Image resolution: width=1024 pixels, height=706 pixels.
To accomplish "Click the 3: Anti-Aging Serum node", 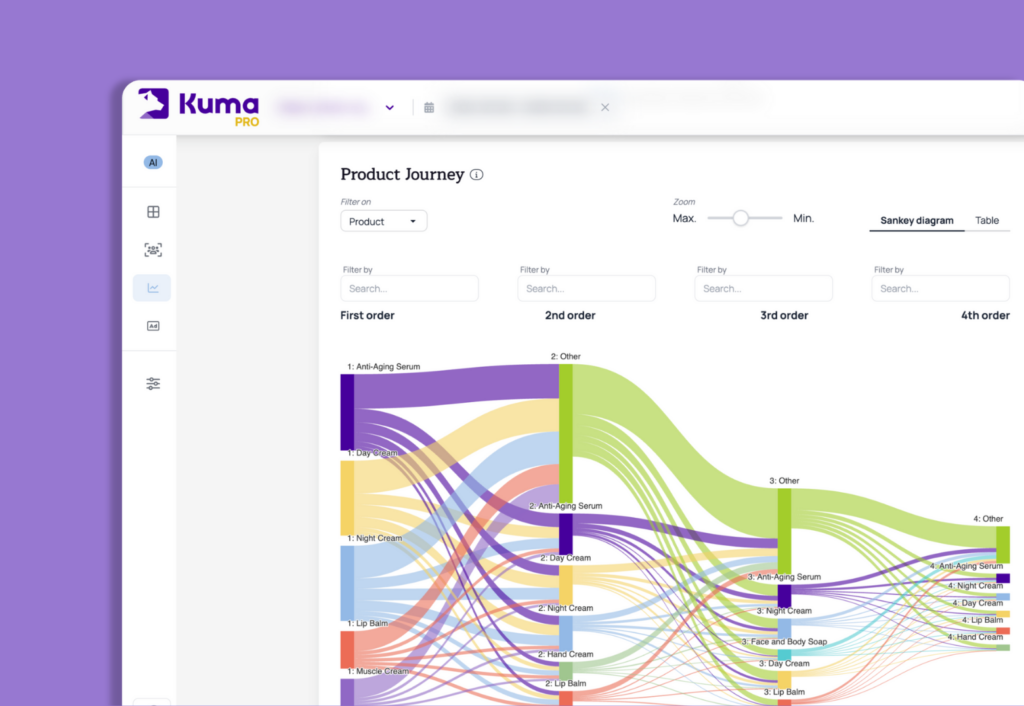I will tap(784, 596).
